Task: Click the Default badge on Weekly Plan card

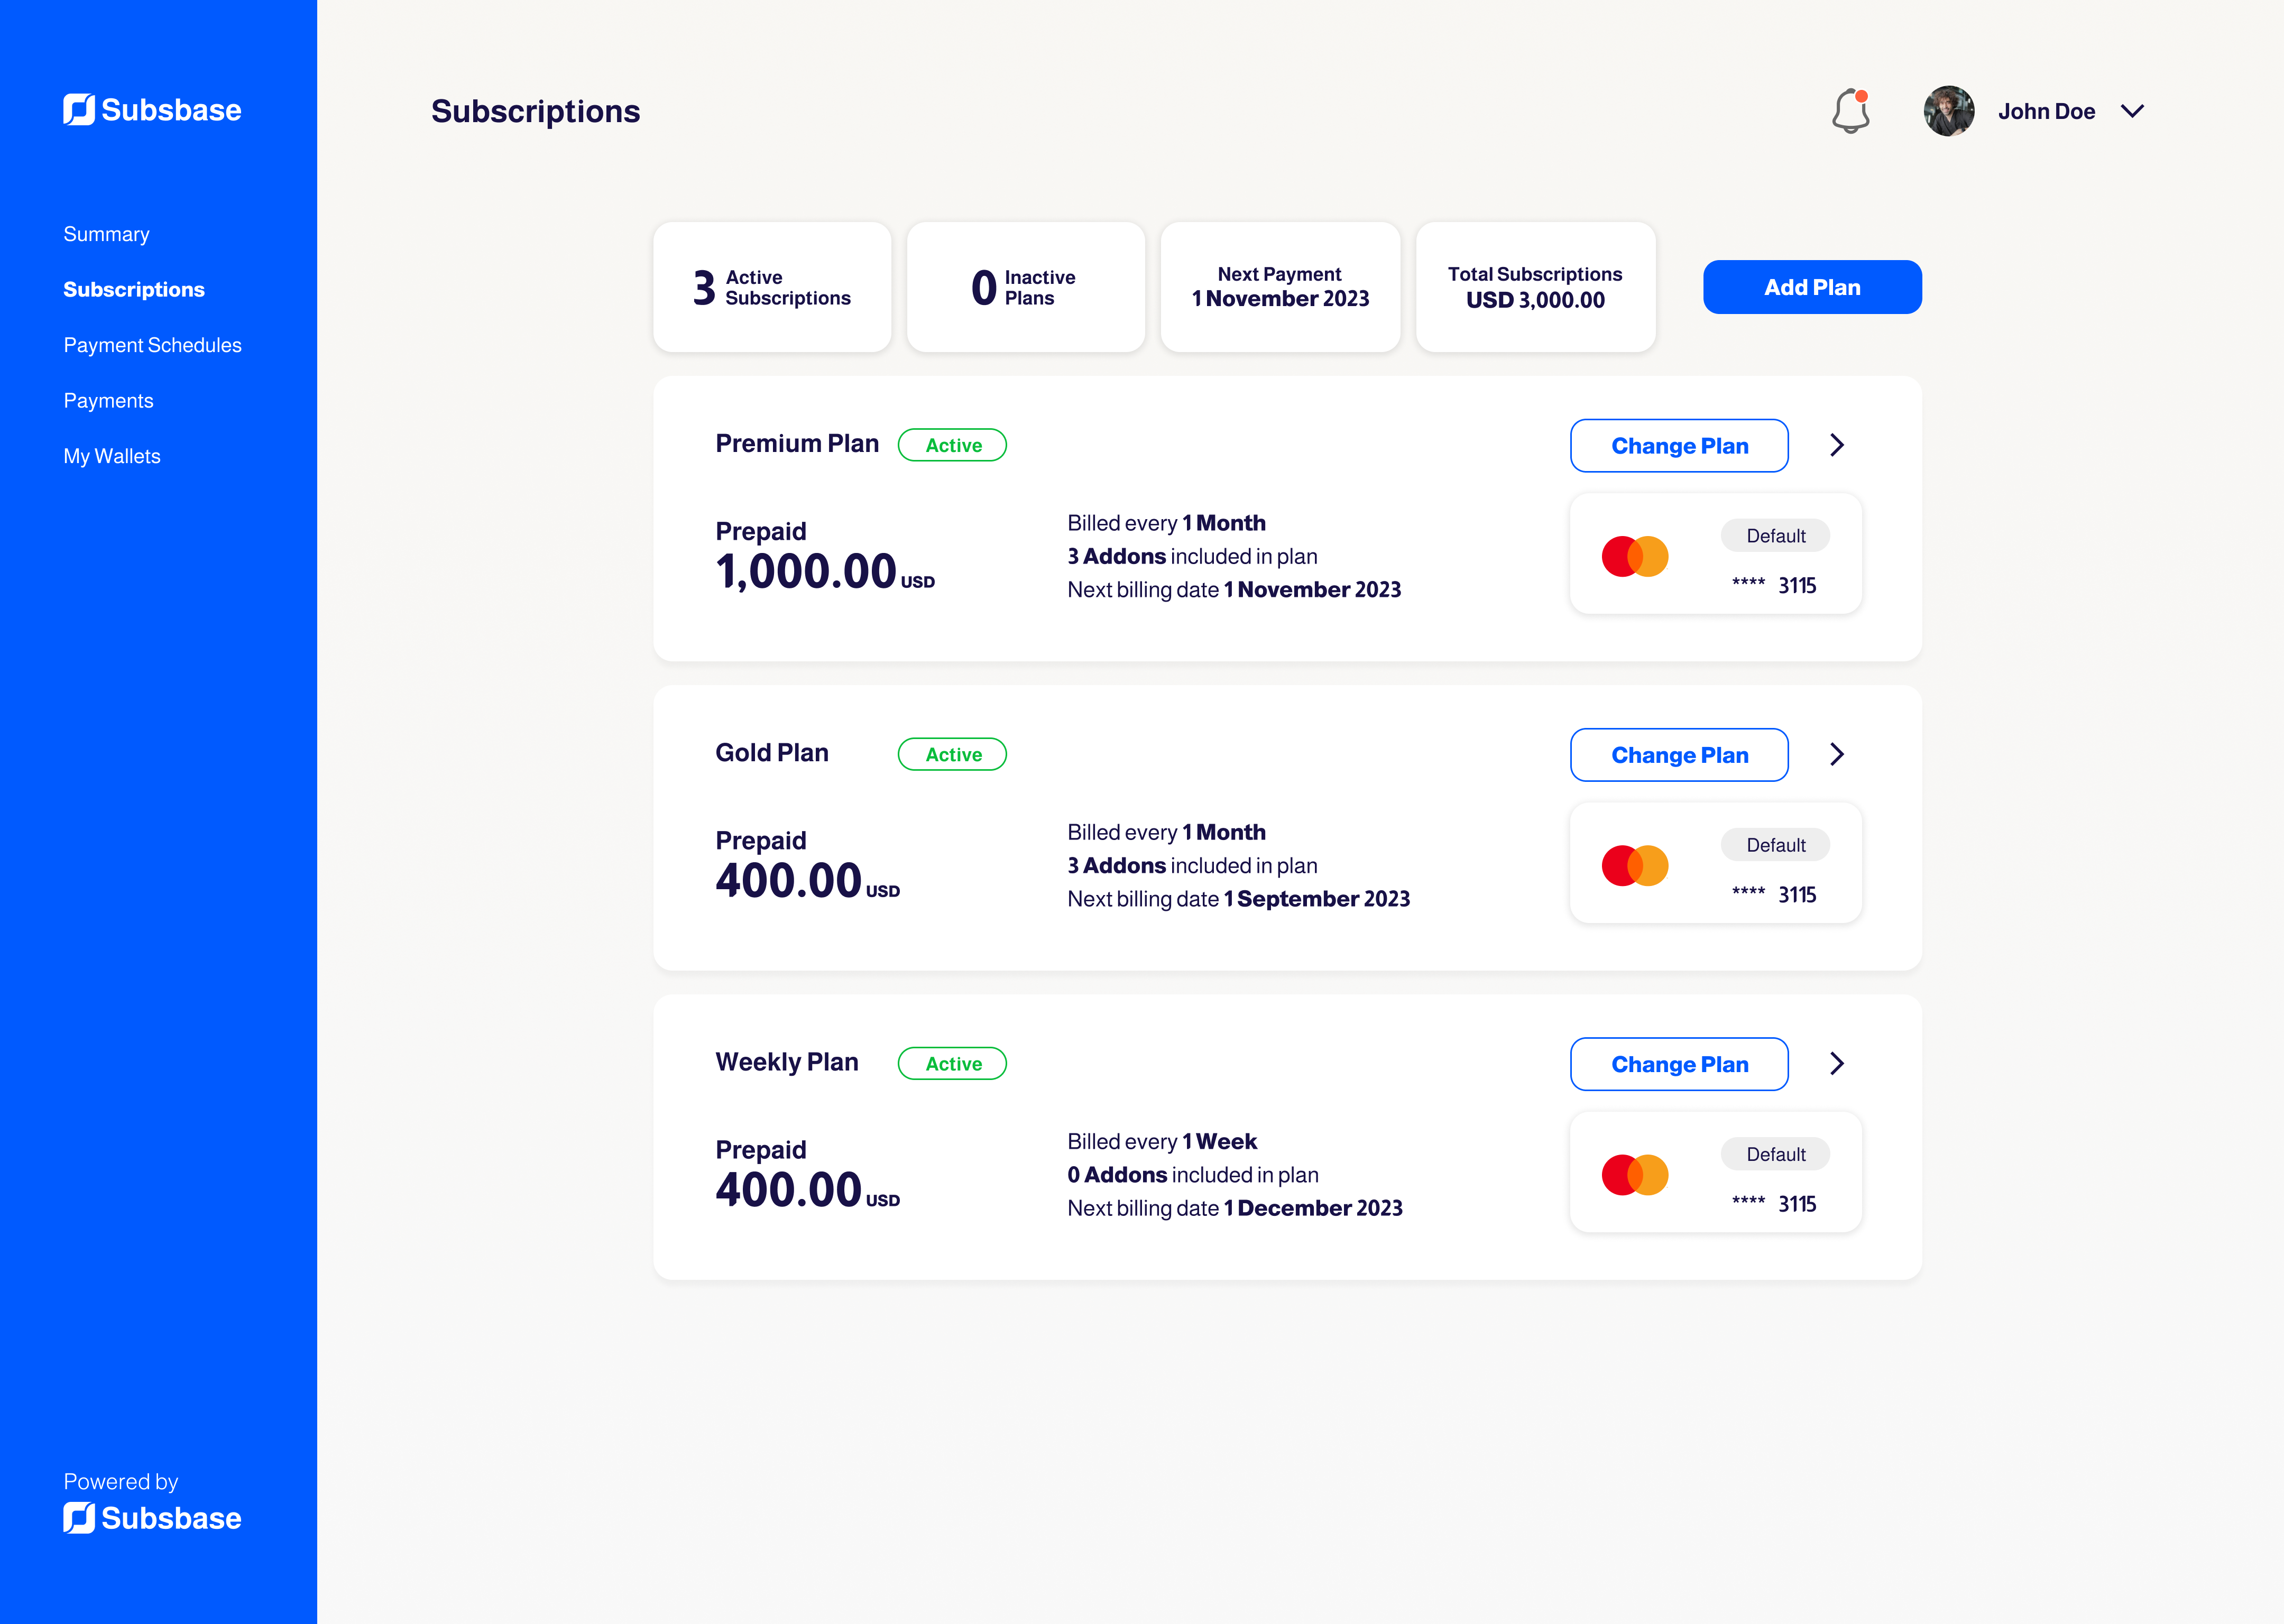Action: pos(1775,1154)
